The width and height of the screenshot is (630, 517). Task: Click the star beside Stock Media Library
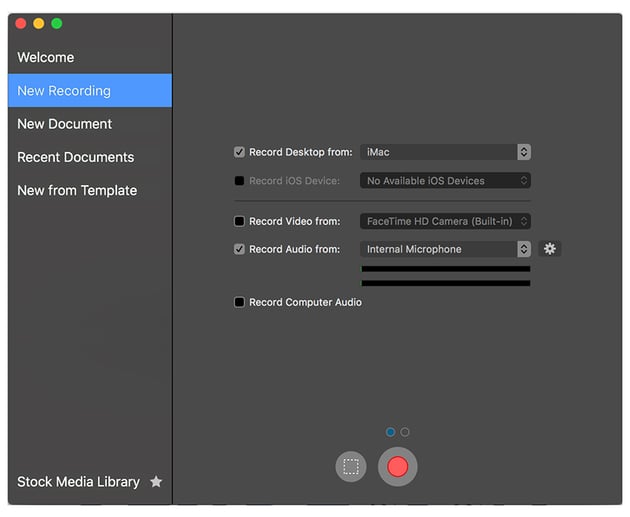(156, 482)
